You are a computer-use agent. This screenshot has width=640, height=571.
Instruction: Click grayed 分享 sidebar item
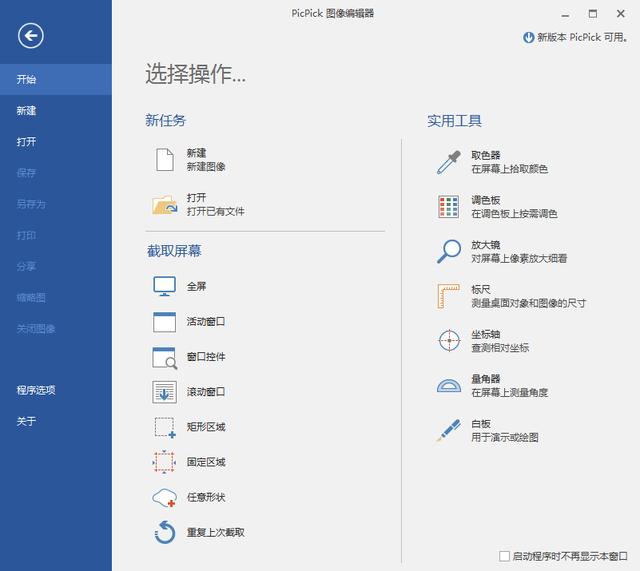pyautogui.click(x=56, y=266)
